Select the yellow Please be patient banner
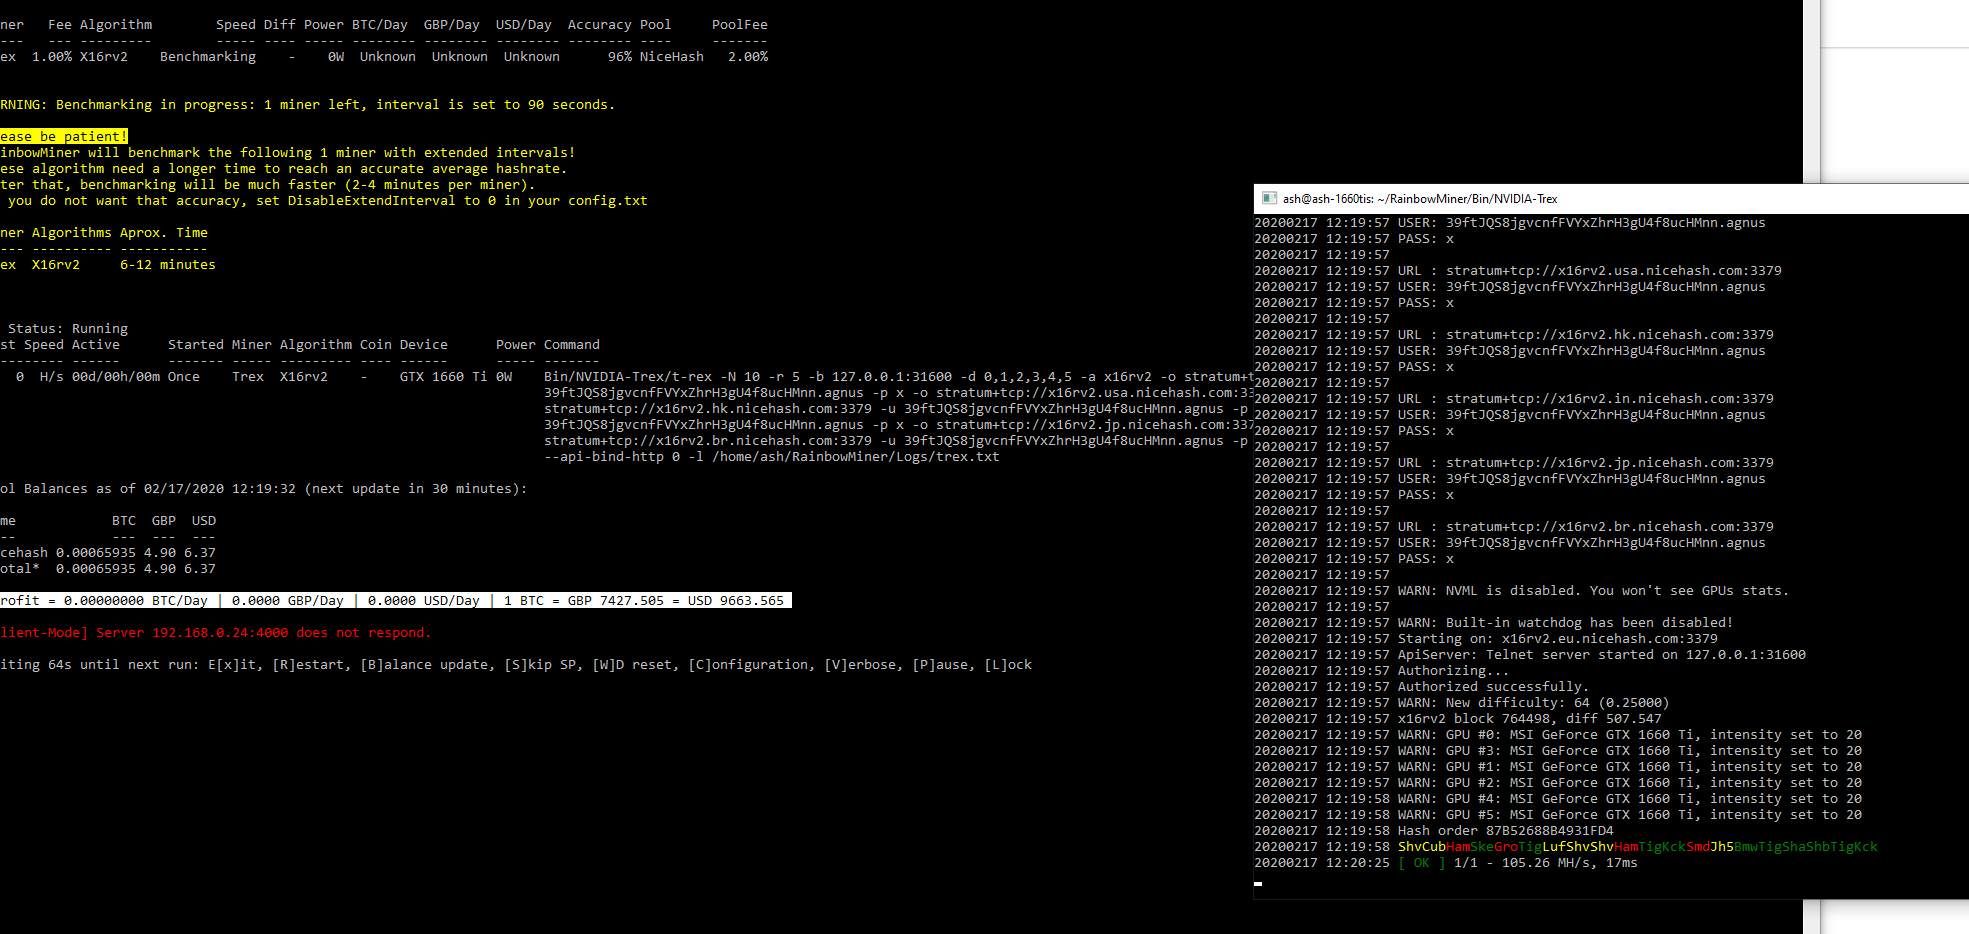Viewport: 1969px width, 934px height. click(64, 136)
